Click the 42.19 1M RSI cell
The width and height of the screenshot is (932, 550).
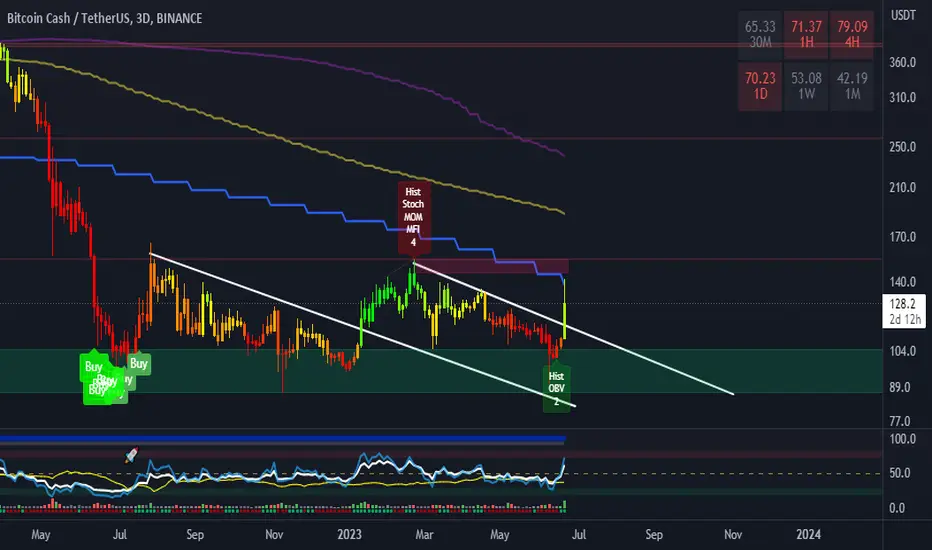point(852,86)
